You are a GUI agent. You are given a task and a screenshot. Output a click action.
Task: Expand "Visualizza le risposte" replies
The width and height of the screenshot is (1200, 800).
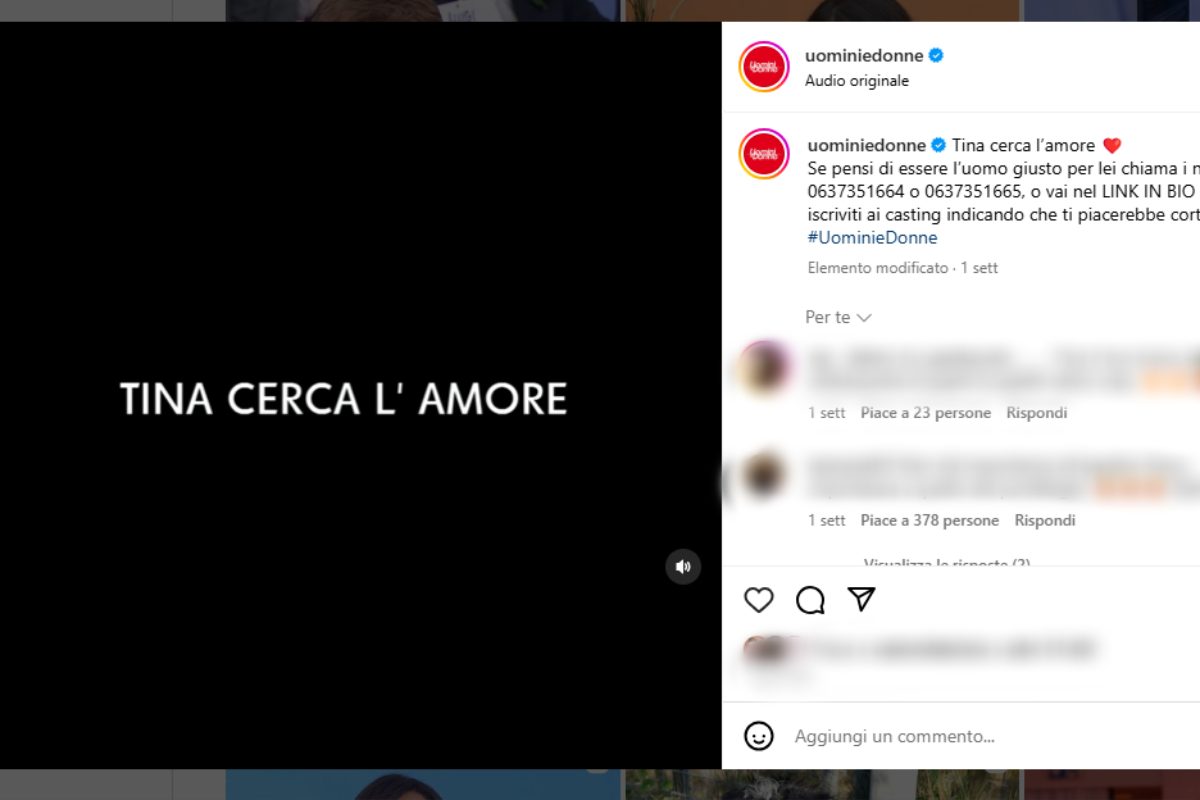947,563
